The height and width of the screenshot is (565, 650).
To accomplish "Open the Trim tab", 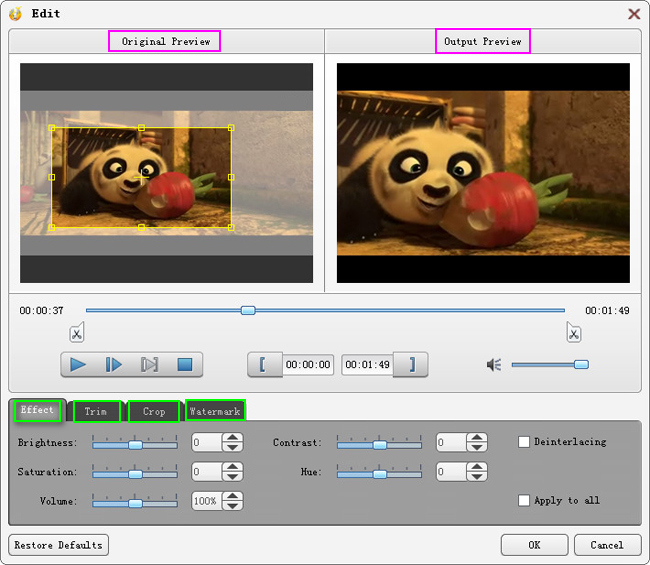I will pos(97,412).
